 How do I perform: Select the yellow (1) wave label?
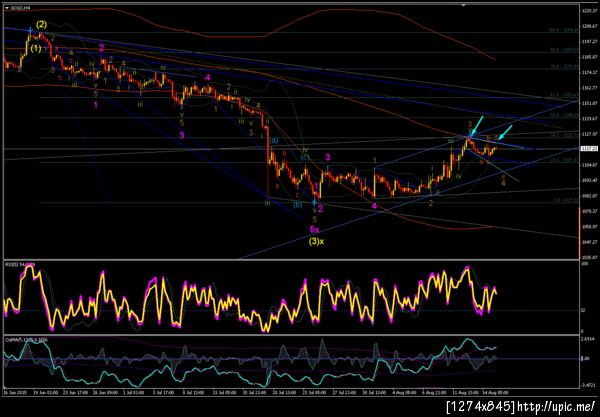click(x=36, y=49)
